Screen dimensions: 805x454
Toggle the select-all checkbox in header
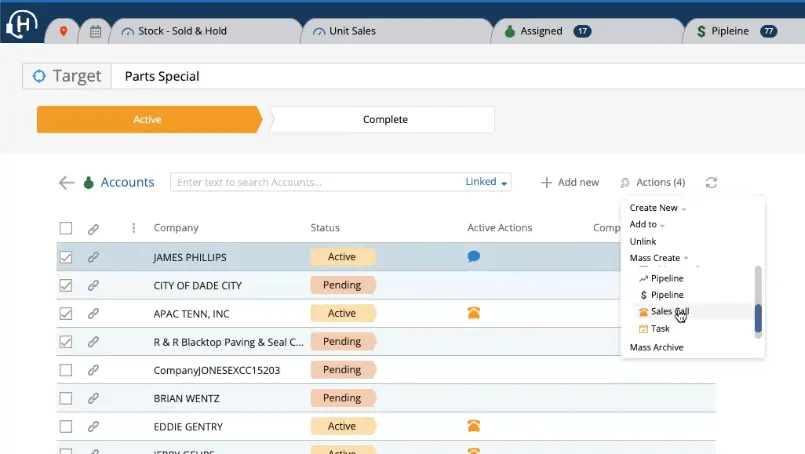tap(66, 228)
